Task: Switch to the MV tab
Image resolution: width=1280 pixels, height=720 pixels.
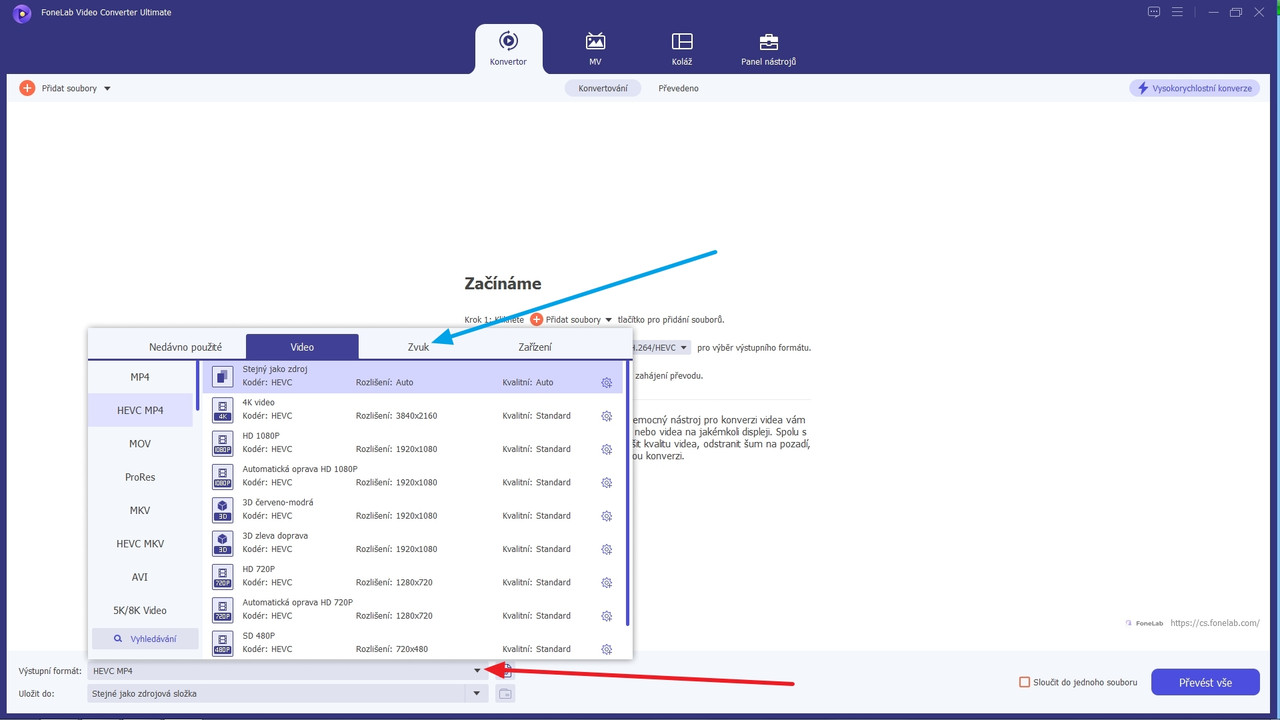Action: point(595,48)
